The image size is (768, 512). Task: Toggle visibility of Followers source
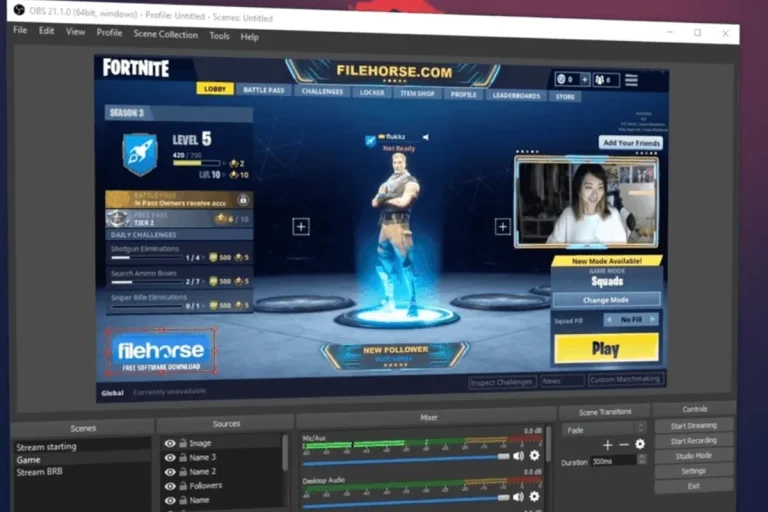(170, 486)
